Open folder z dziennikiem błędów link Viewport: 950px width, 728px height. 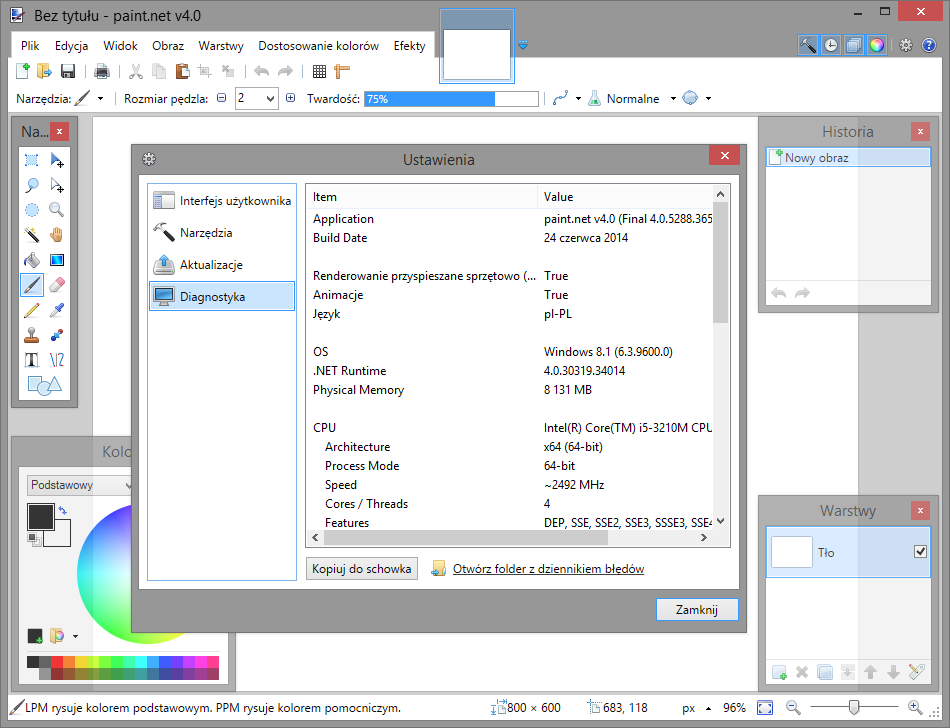point(548,569)
